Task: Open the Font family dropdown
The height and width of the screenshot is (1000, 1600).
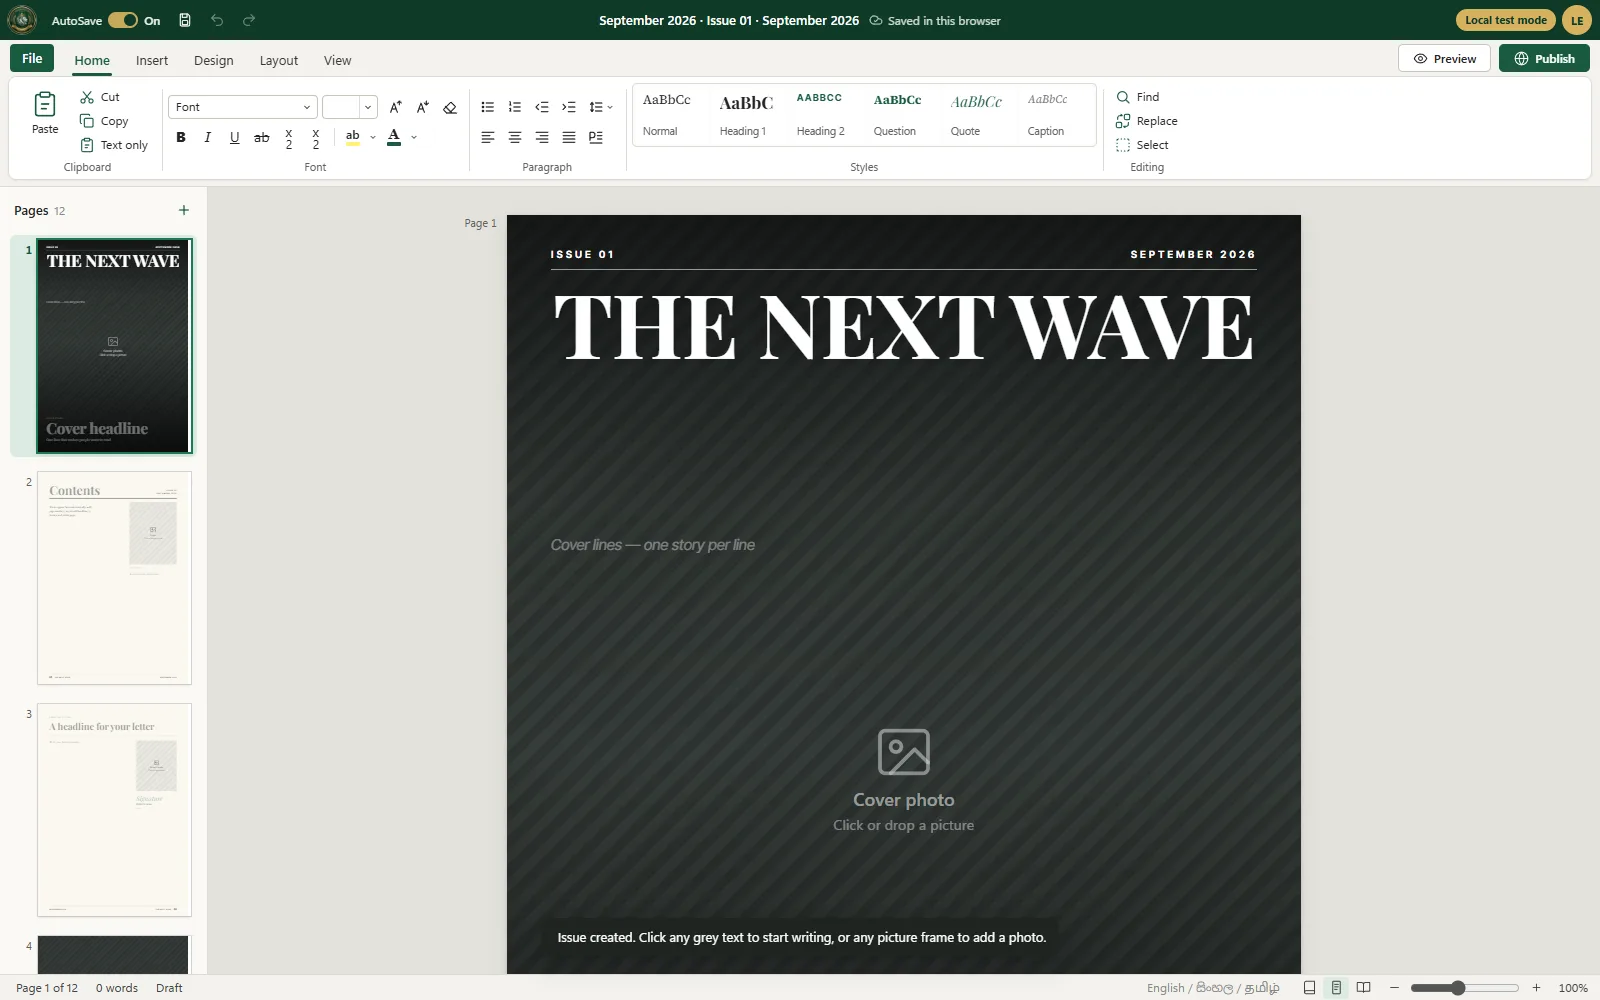Action: point(243,107)
